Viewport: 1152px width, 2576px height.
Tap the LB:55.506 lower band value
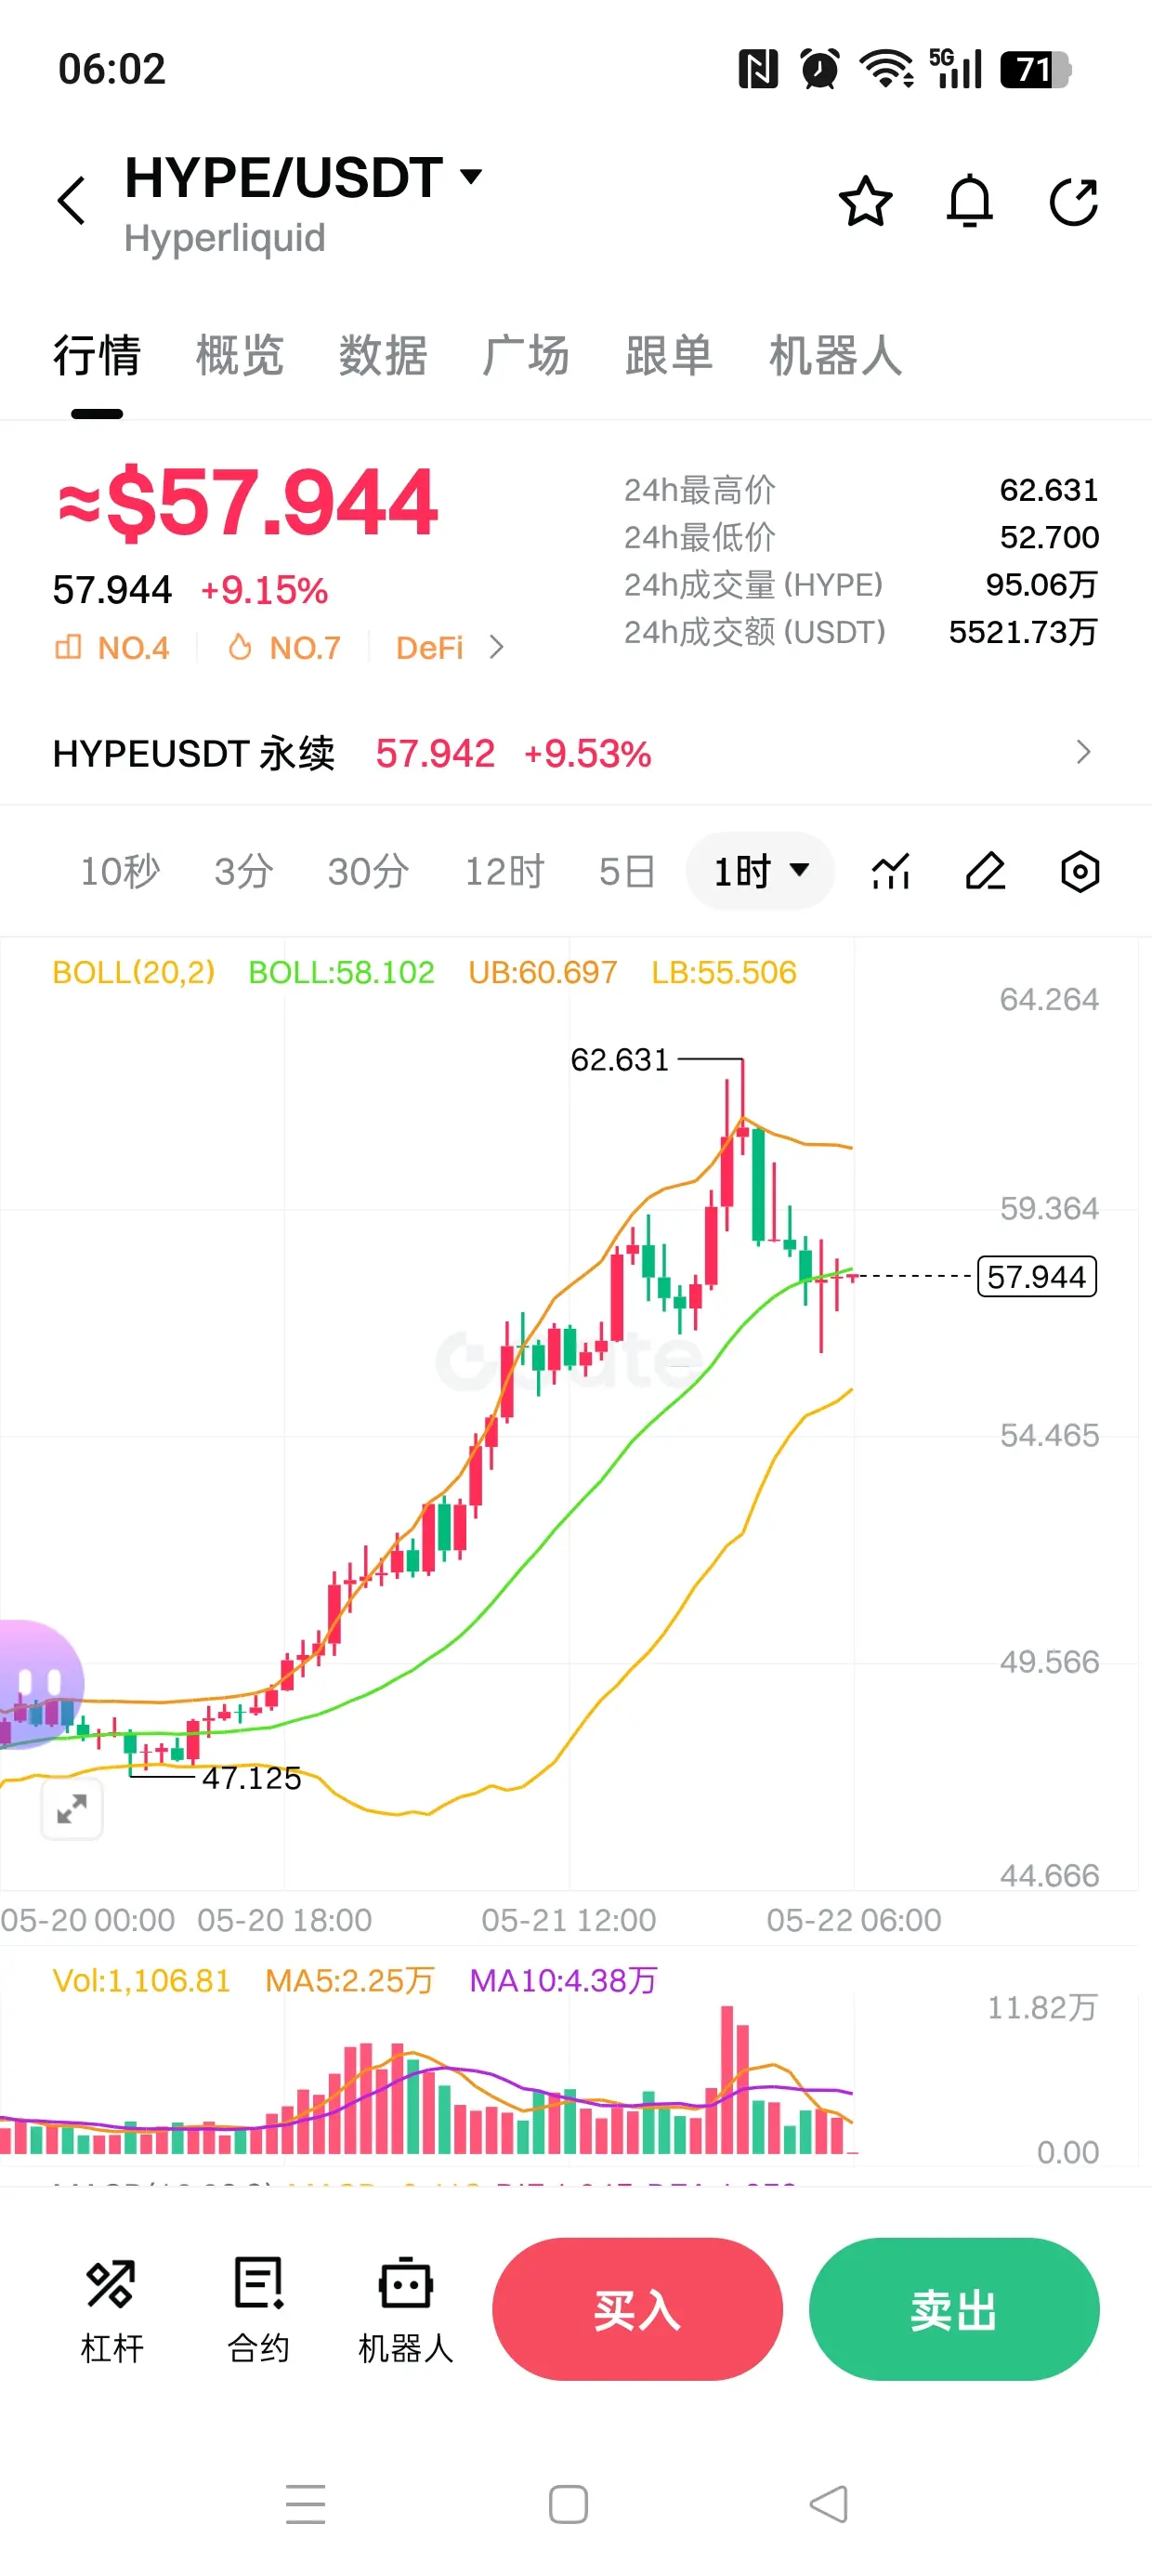click(x=724, y=972)
